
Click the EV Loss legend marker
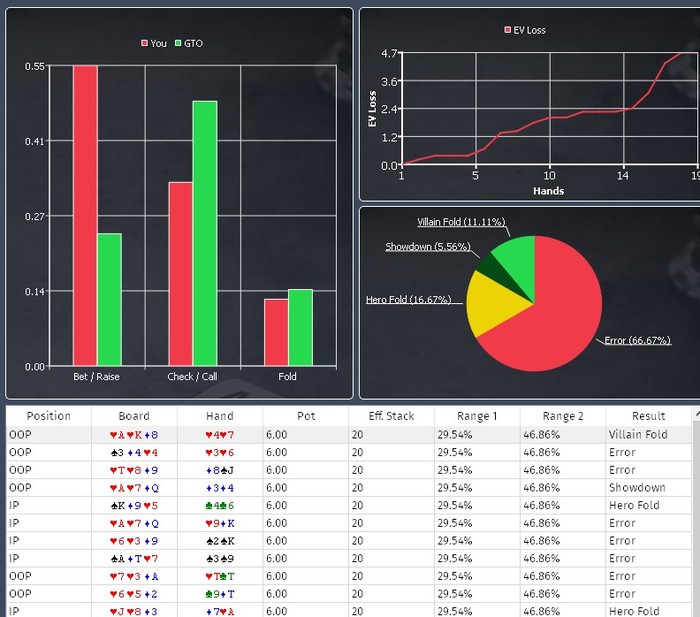(508, 30)
